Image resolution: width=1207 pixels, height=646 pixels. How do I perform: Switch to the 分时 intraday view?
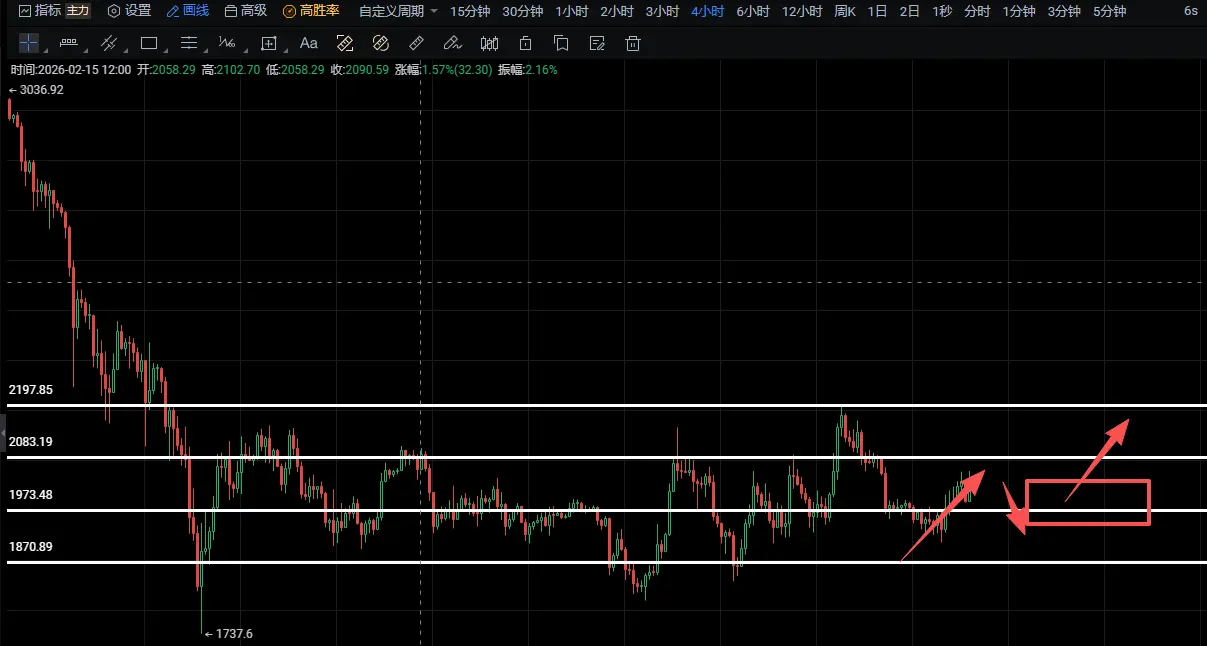tap(977, 11)
